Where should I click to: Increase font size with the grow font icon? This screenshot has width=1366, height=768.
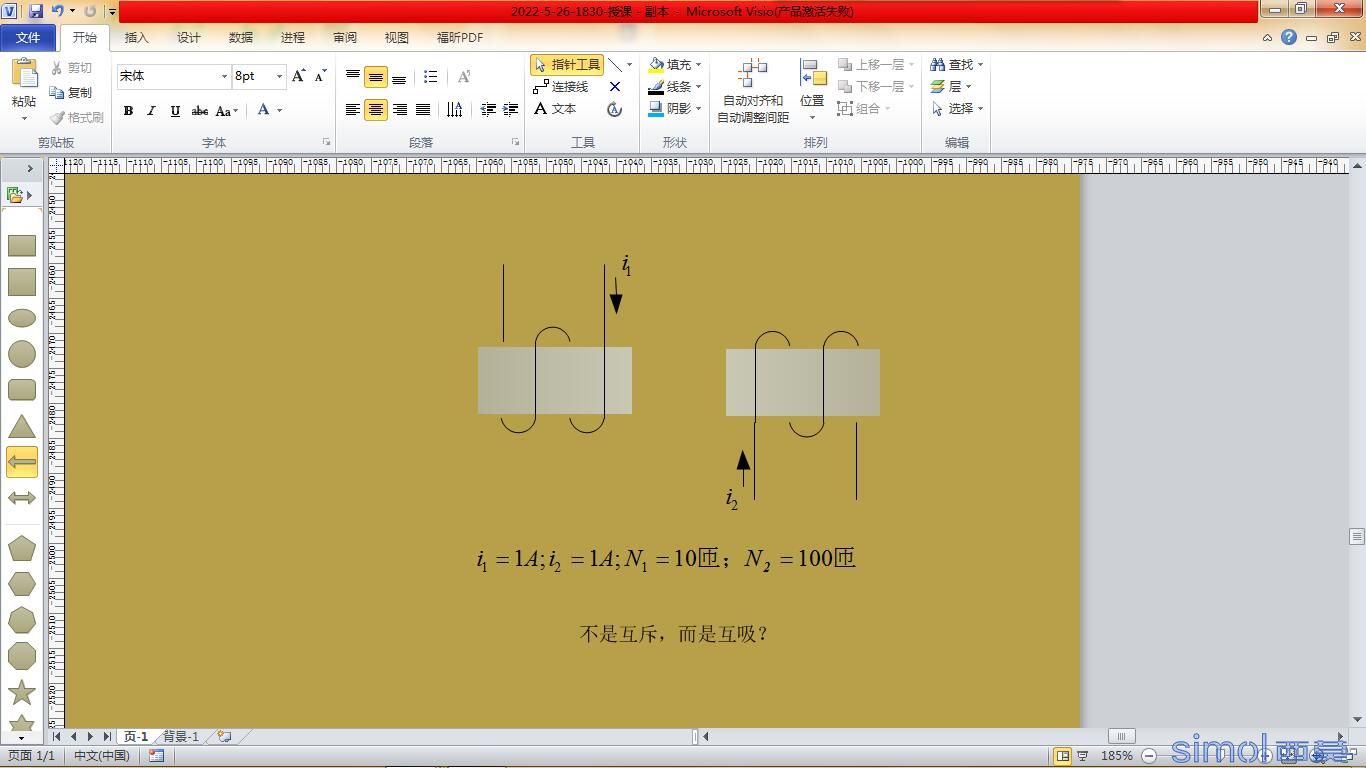click(x=298, y=76)
